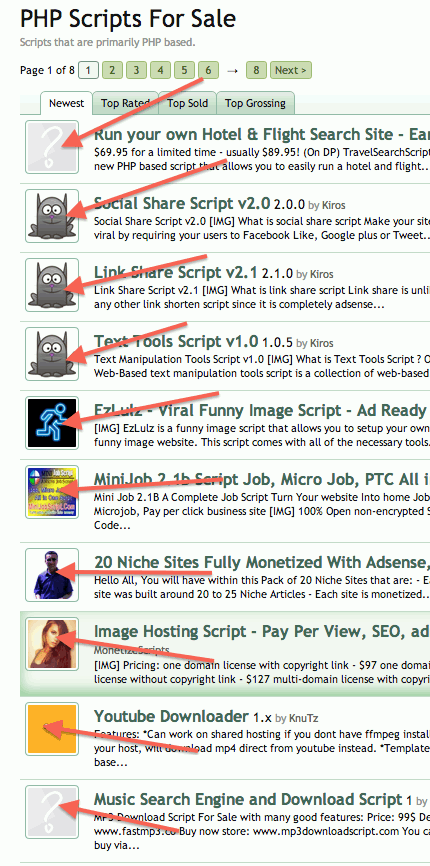Open the Music Search Engine question-mark thumbnail

point(52,812)
